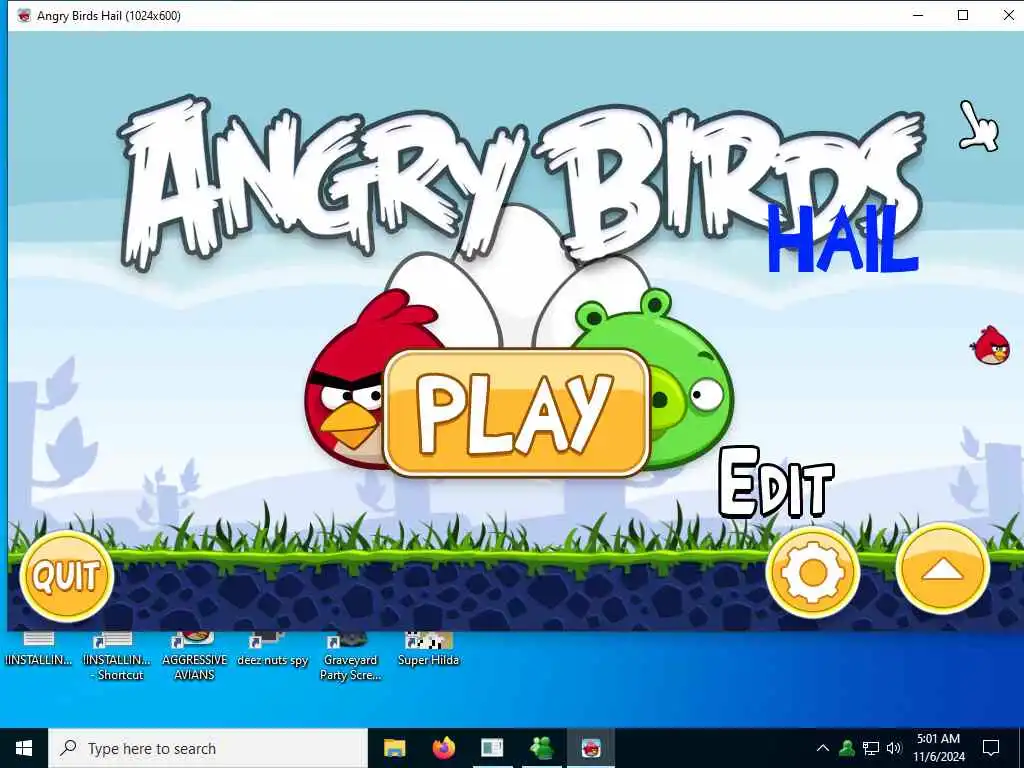Image resolution: width=1024 pixels, height=768 pixels.
Task: Open the taskbar app with window icon
Action: [492, 748]
